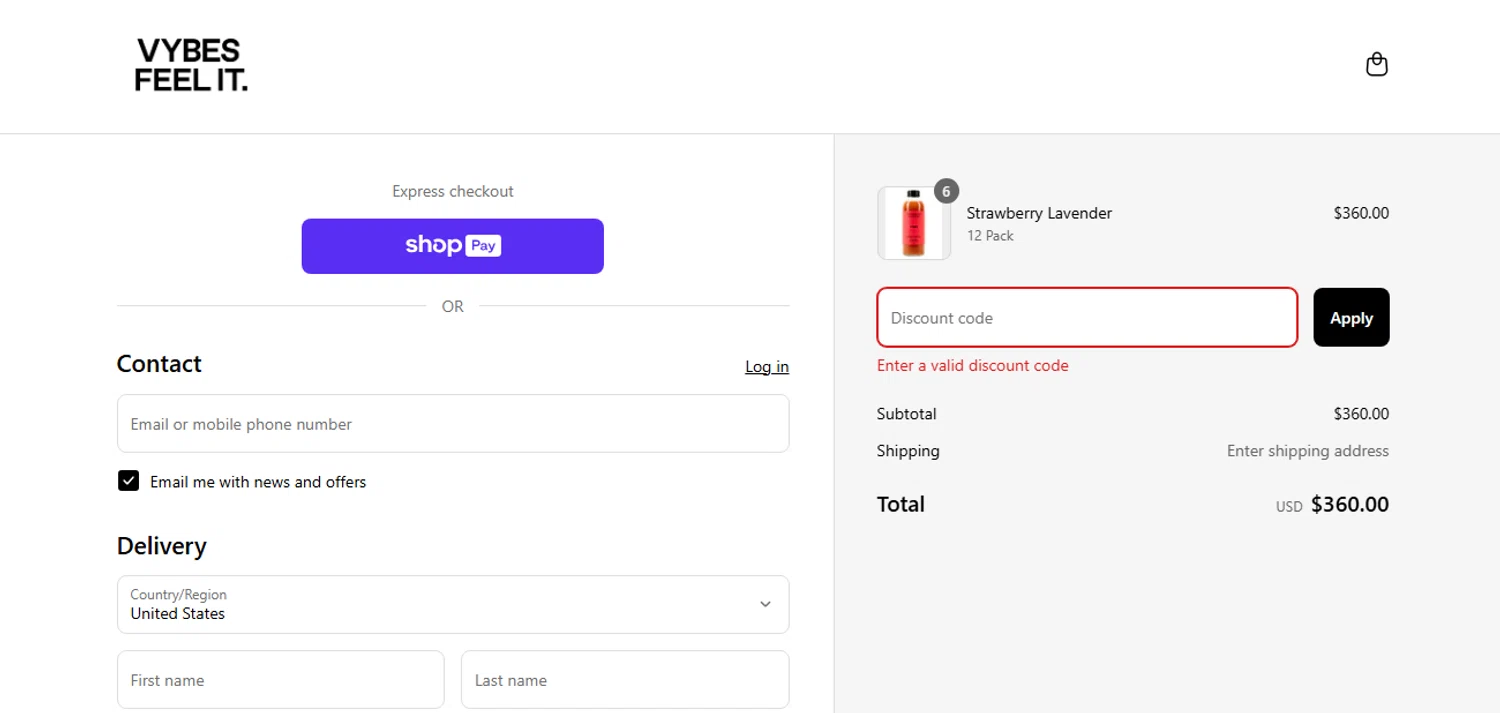
Task: Click the USD $360.00 total amount
Action: 1332,505
